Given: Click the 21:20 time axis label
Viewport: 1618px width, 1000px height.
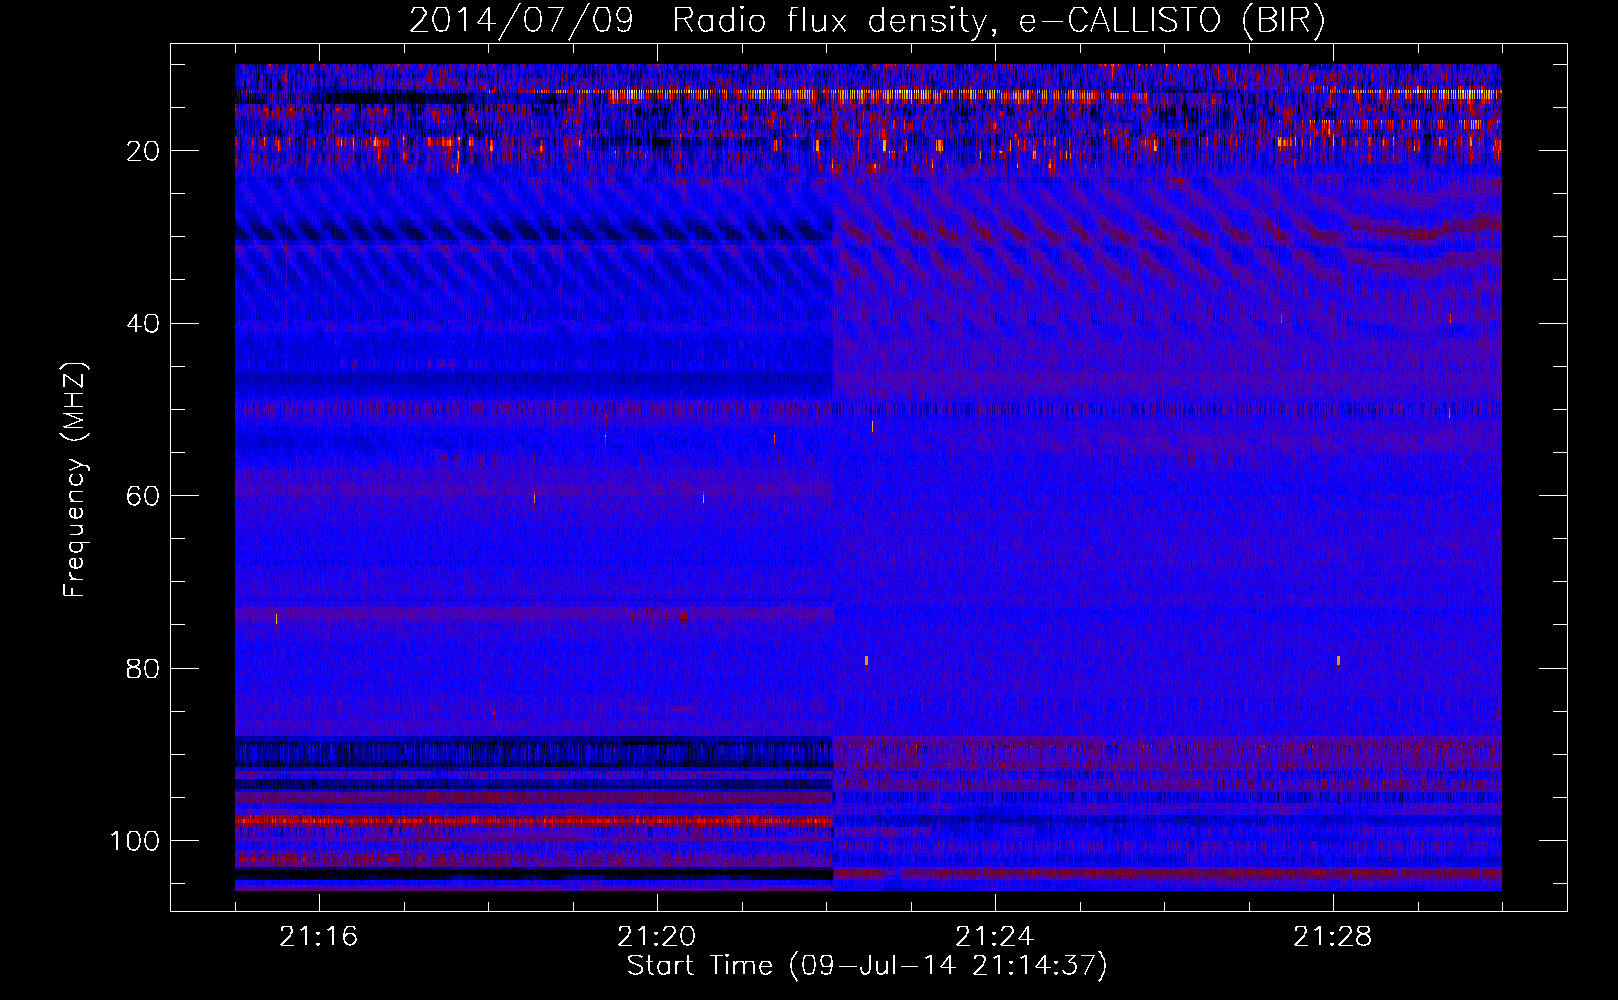Looking at the screenshot, I should [656, 937].
